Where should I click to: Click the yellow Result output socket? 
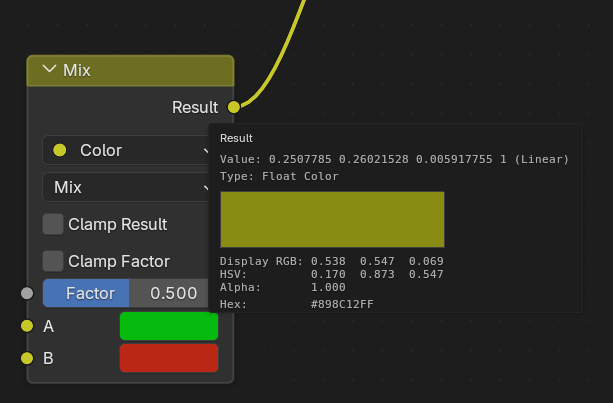tap(234, 107)
